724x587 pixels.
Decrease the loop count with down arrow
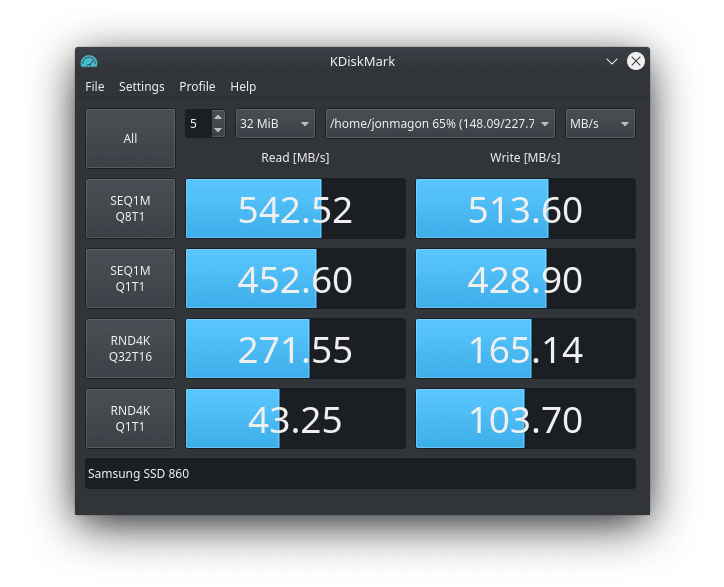(x=218, y=130)
